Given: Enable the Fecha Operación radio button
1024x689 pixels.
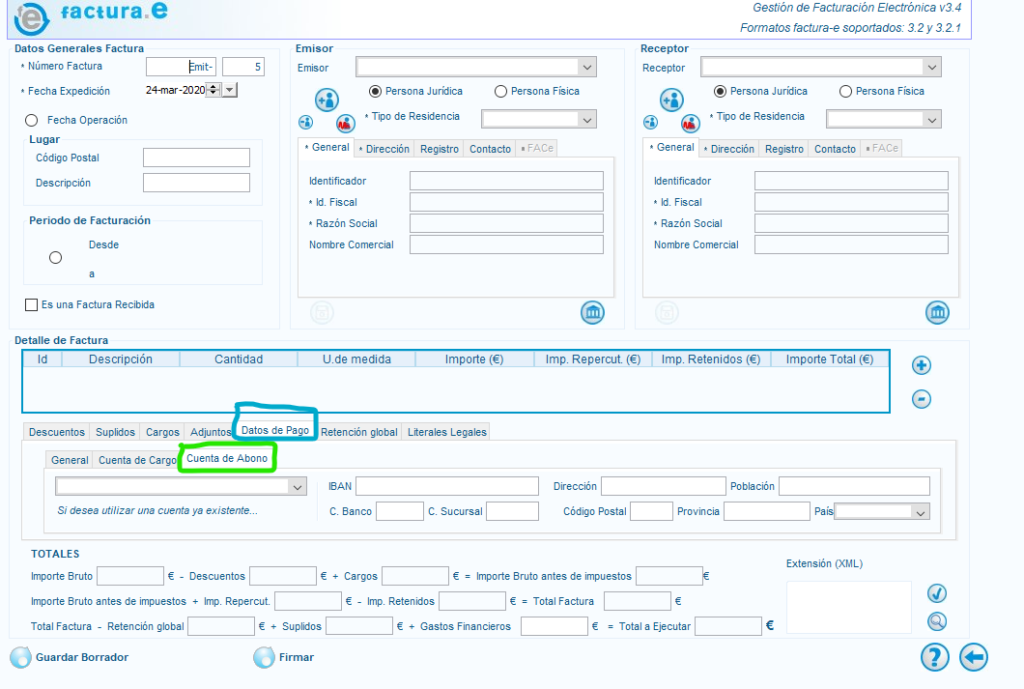Looking at the screenshot, I should [x=31, y=121].
